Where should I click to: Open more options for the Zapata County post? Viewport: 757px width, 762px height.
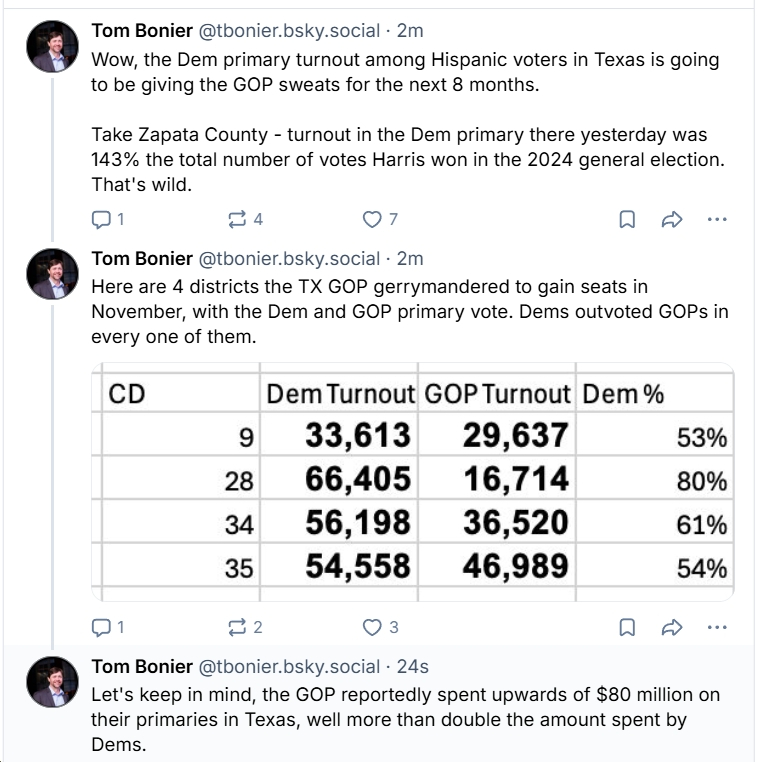(716, 219)
